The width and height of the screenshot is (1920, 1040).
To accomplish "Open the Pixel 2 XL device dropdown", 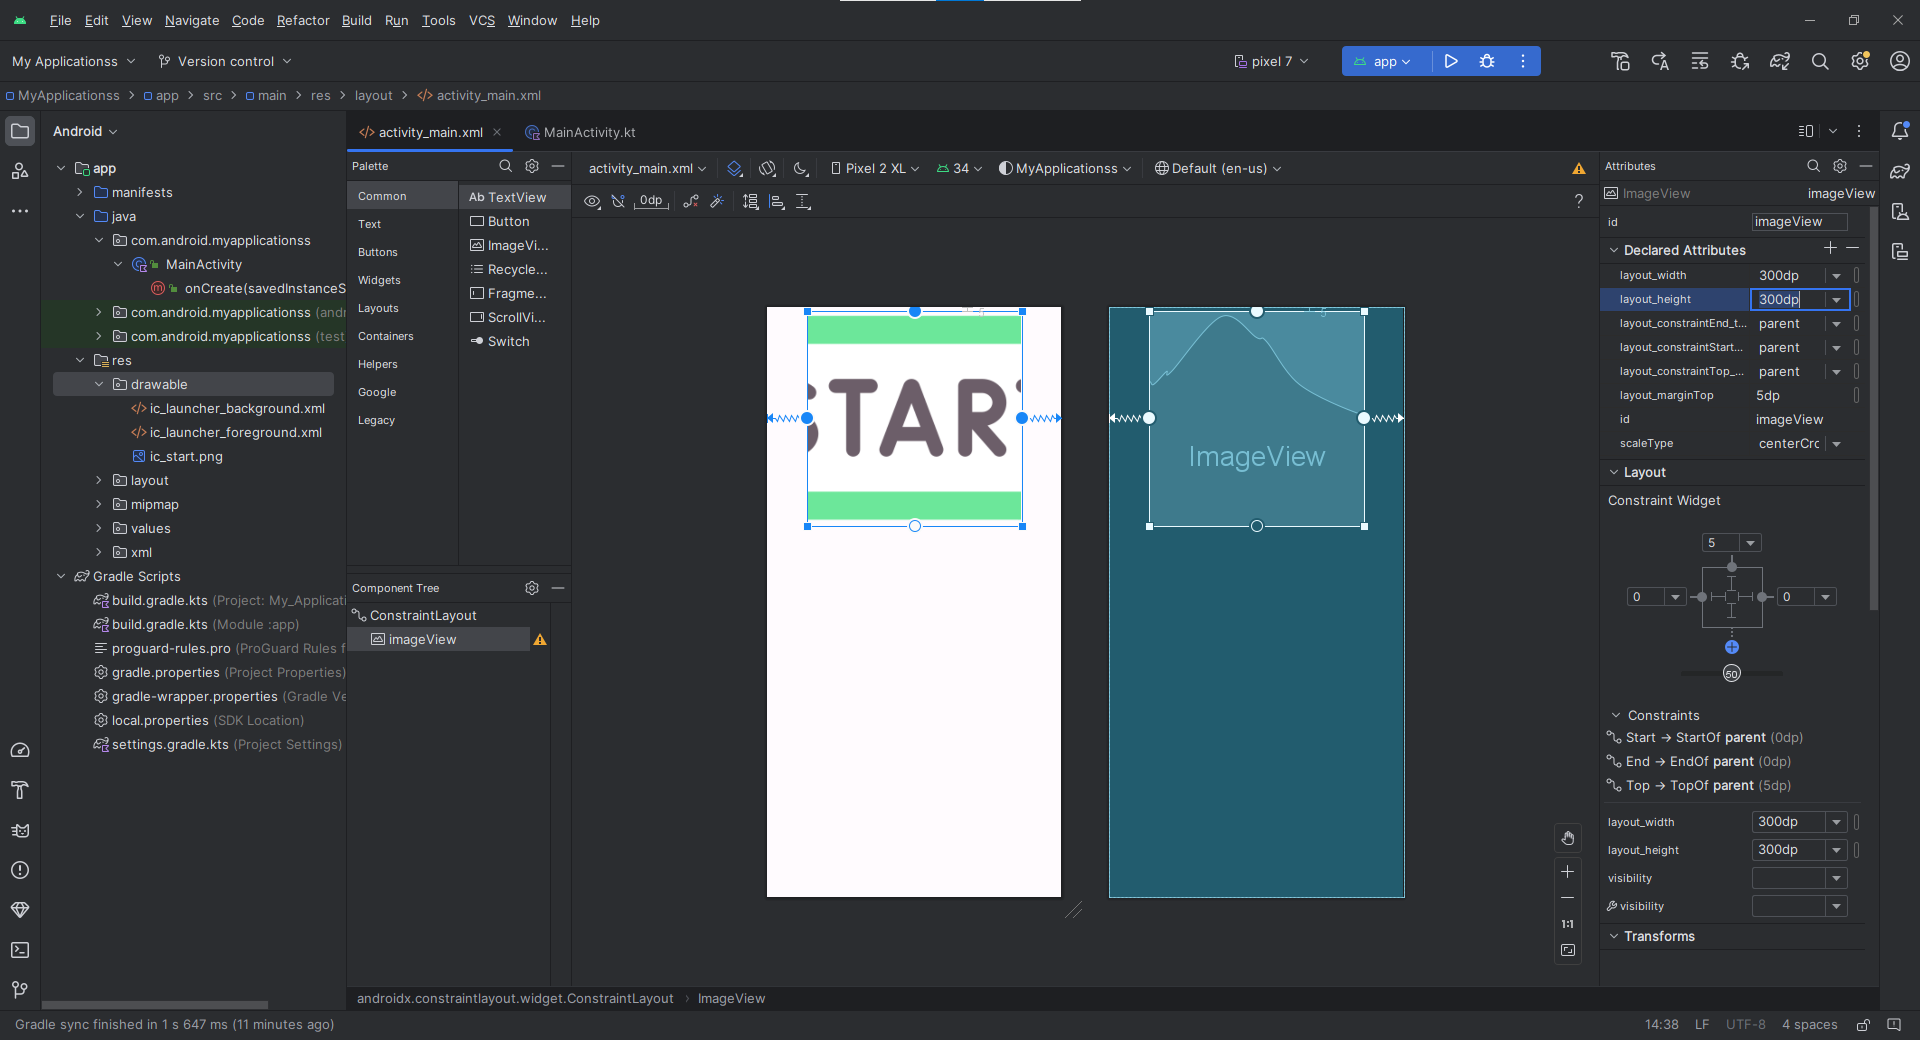I will click(875, 168).
